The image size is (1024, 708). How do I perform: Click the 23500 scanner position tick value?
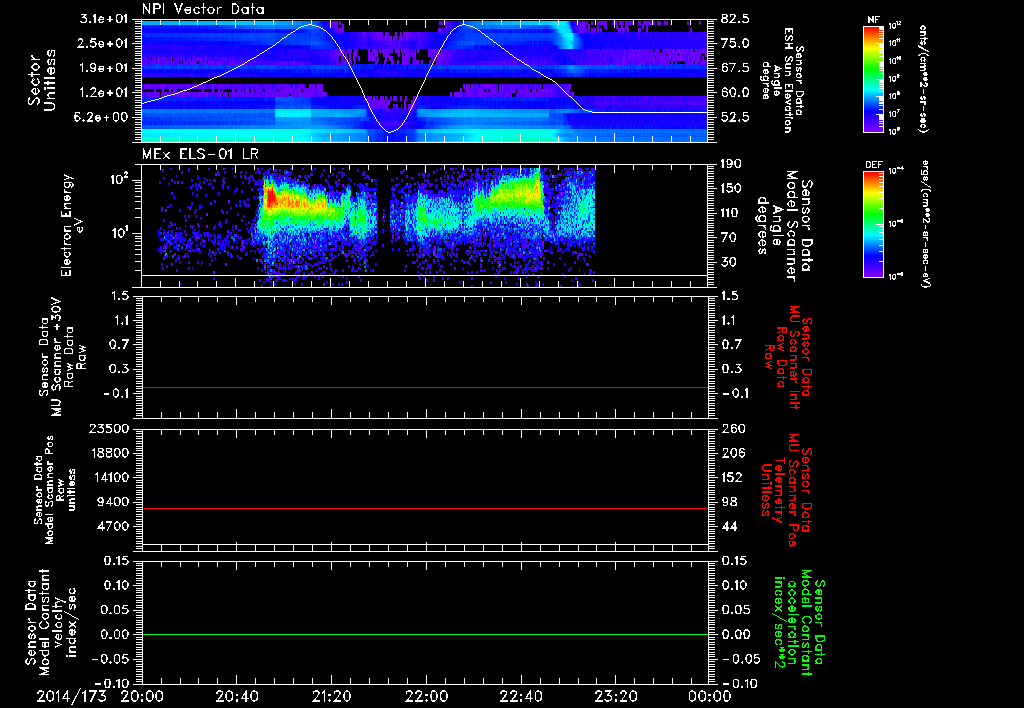click(x=109, y=428)
